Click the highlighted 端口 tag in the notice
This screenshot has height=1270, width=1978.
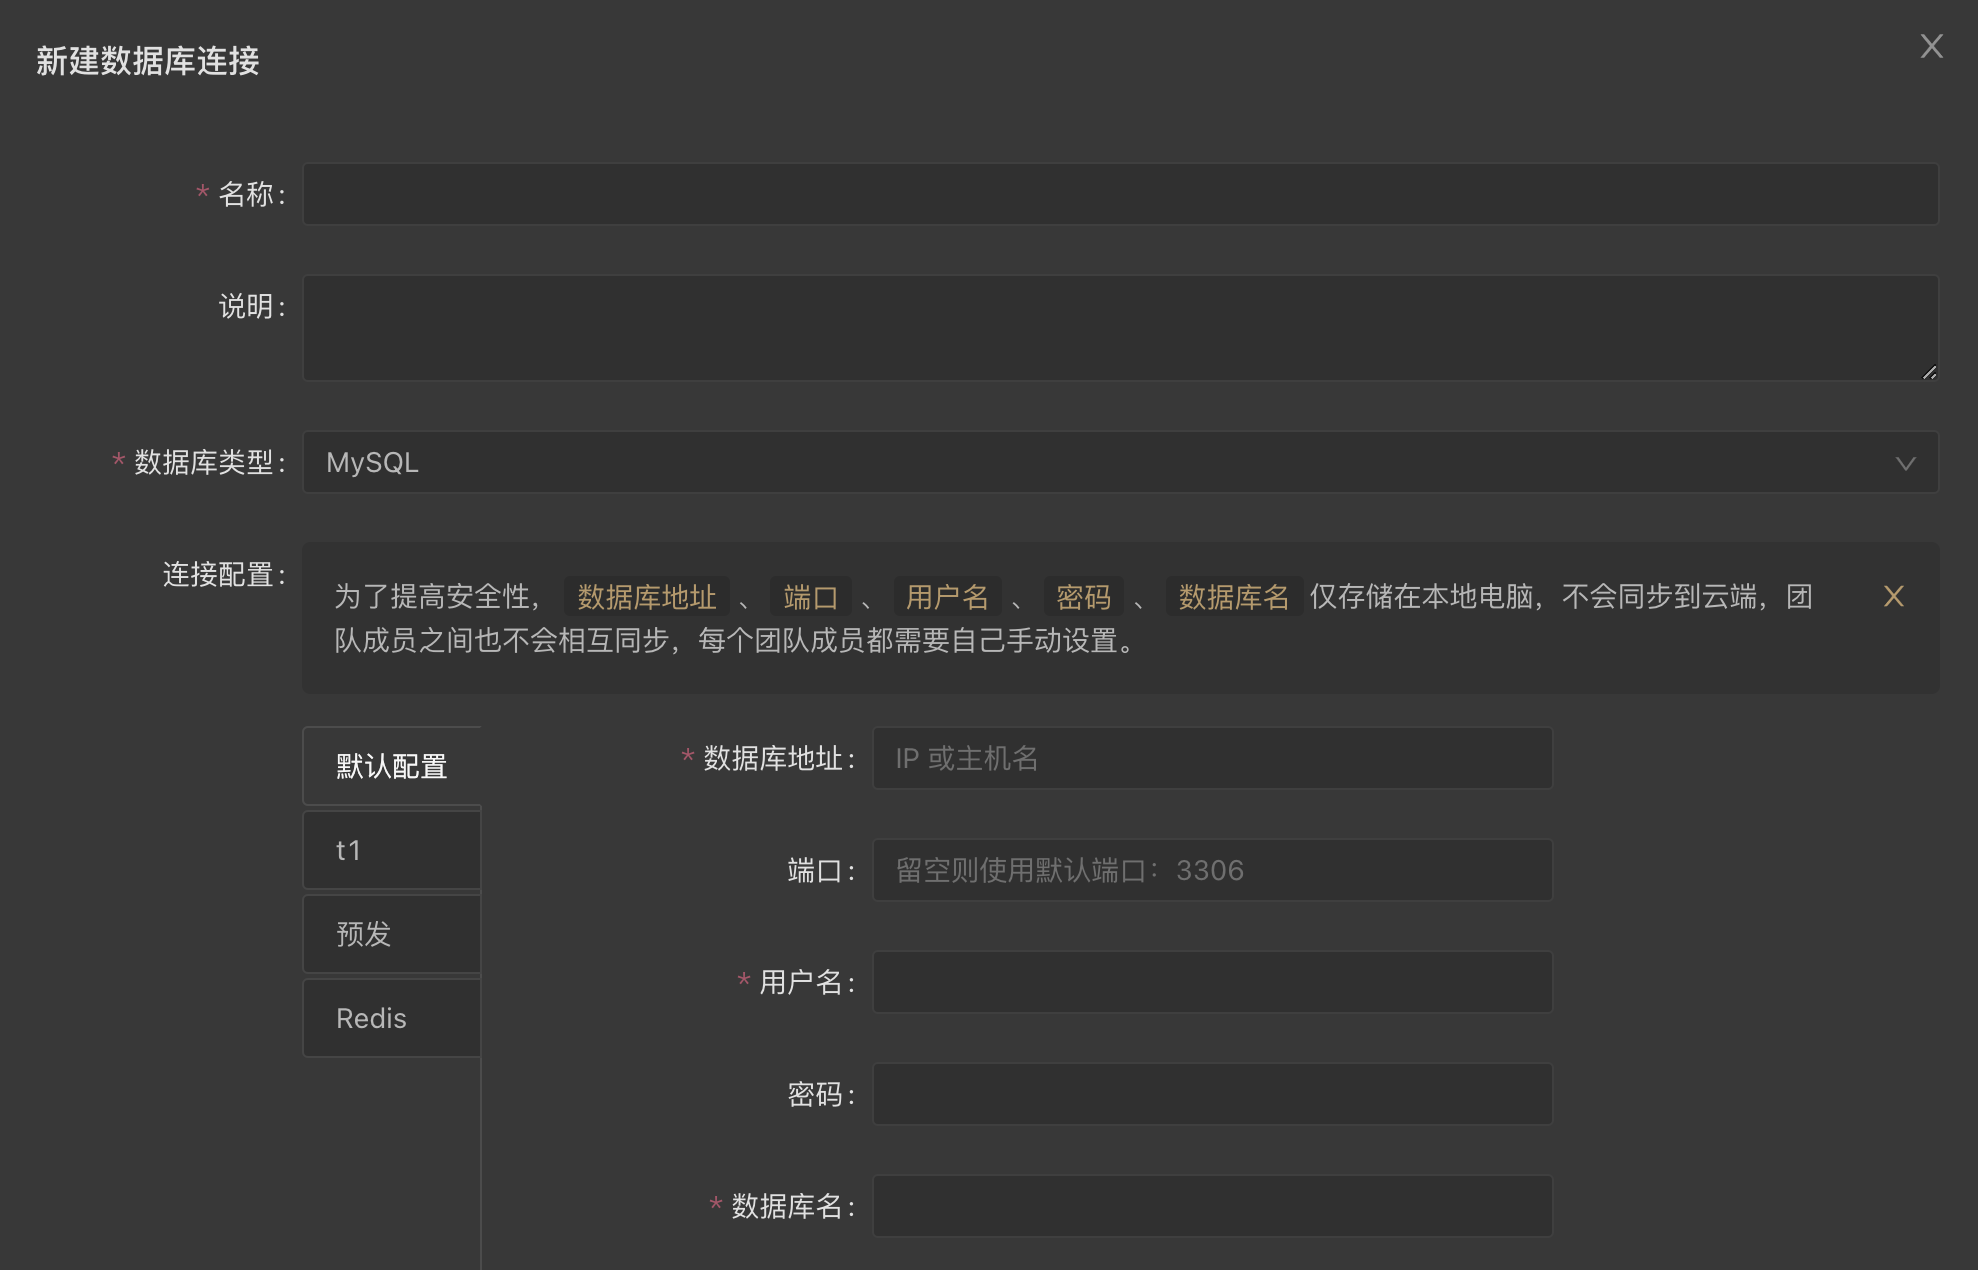coord(813,597)
